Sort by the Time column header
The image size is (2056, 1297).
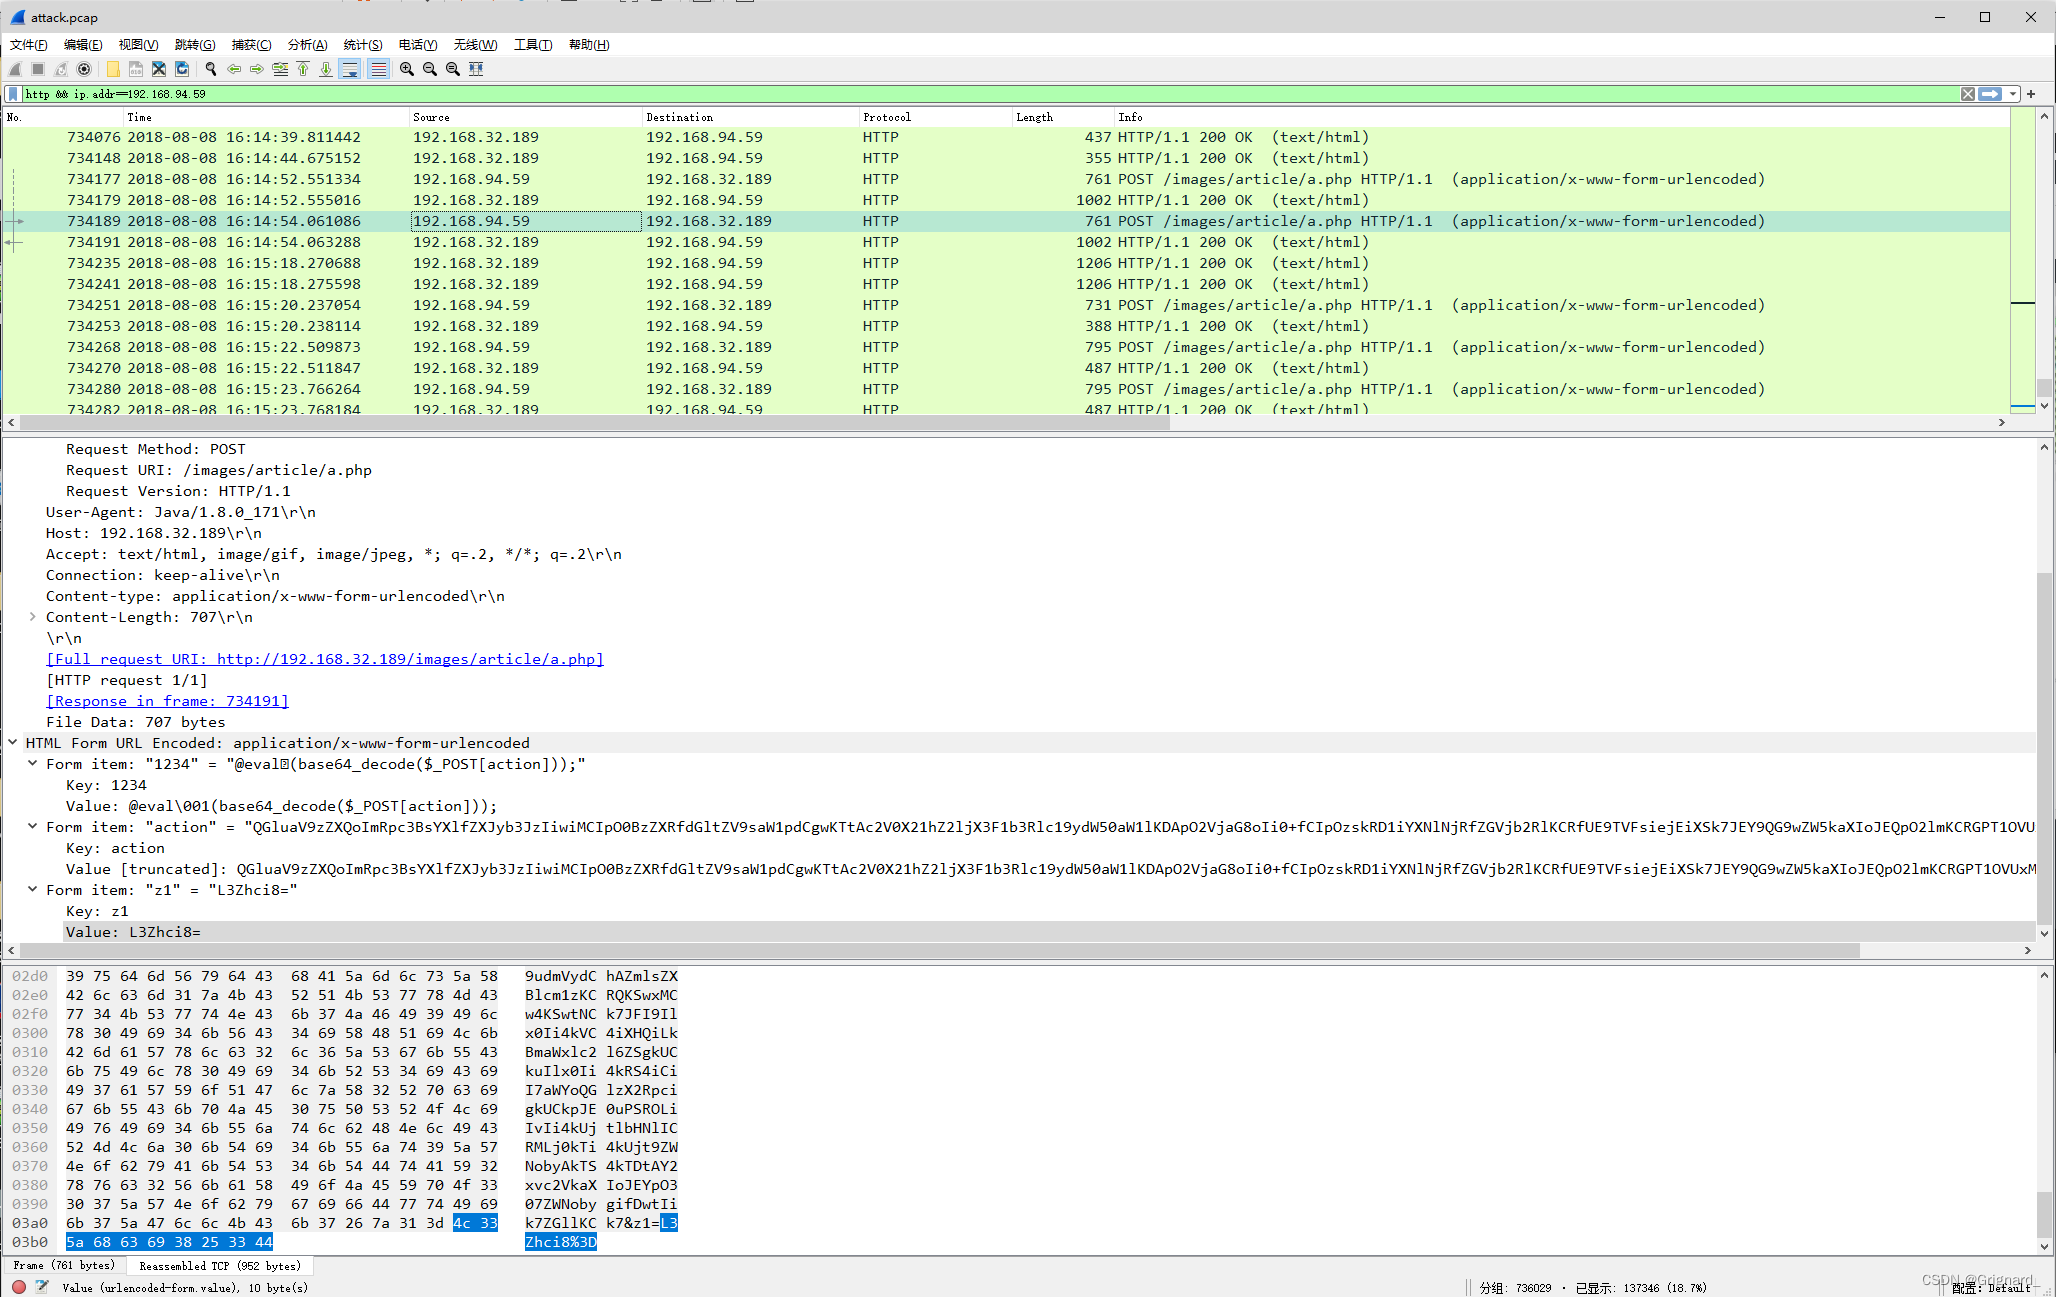coord(267,117)
